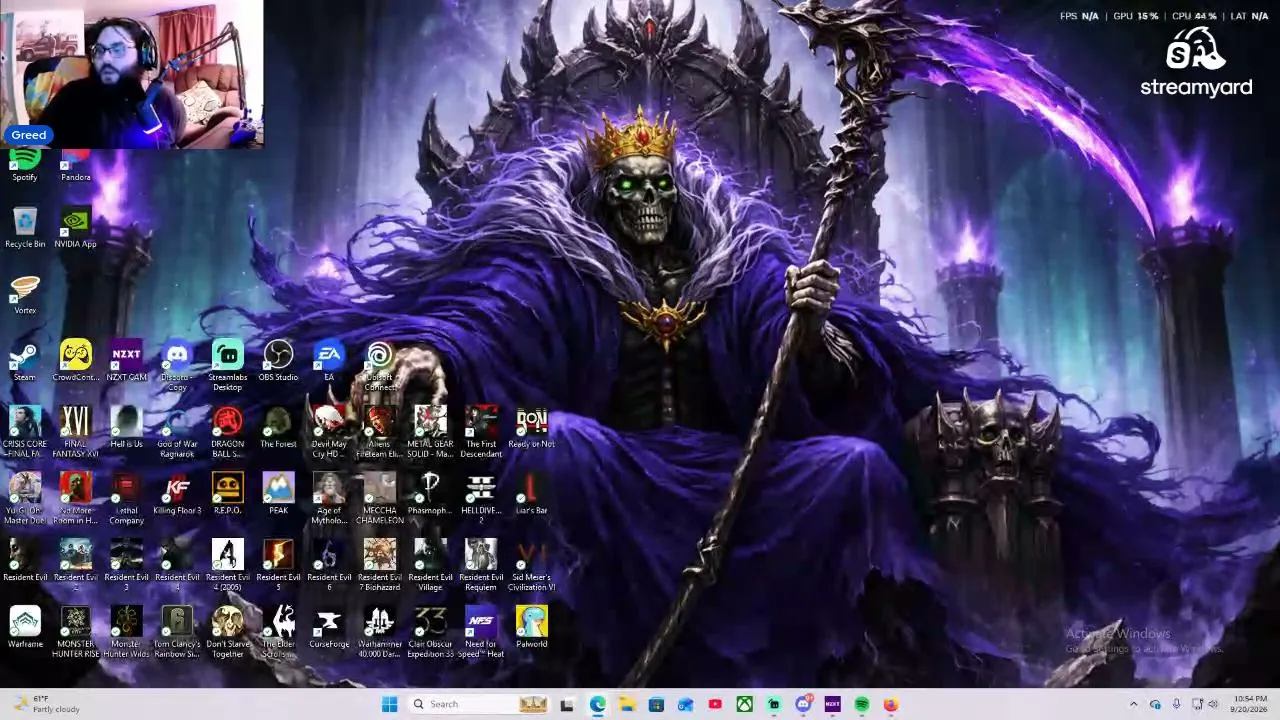Viewport: 1280px width, 720px height.
Task: Open the Xbox app in taskbar
Action: (745, 704)
